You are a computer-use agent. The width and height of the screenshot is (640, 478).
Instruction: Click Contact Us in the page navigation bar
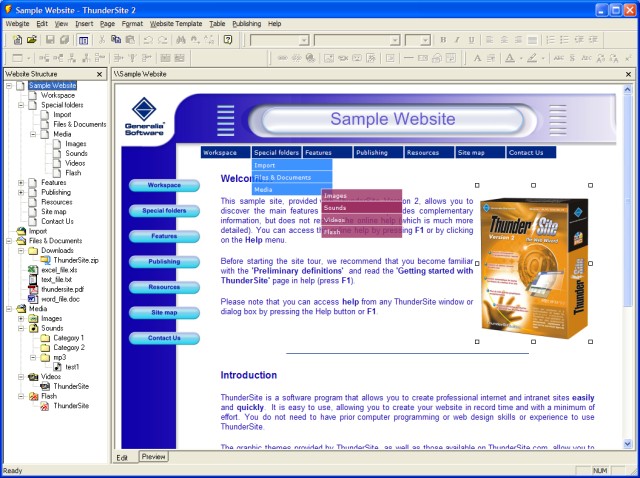pos(531,152)
